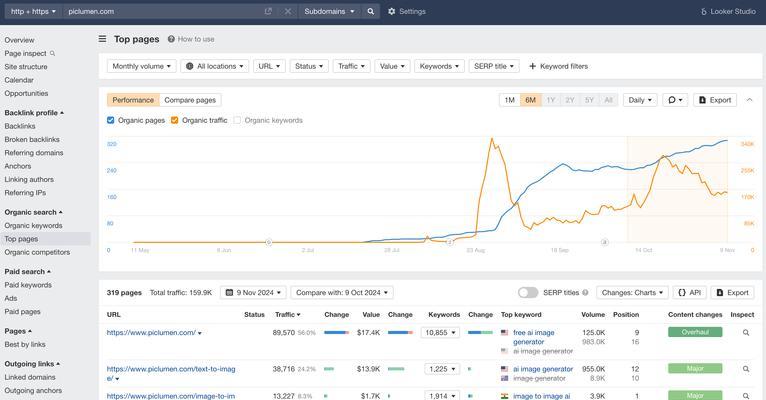Open Overview in sidebar
Image resolution: width=766 pixels, height=400 pixels.
click(20, 40)
